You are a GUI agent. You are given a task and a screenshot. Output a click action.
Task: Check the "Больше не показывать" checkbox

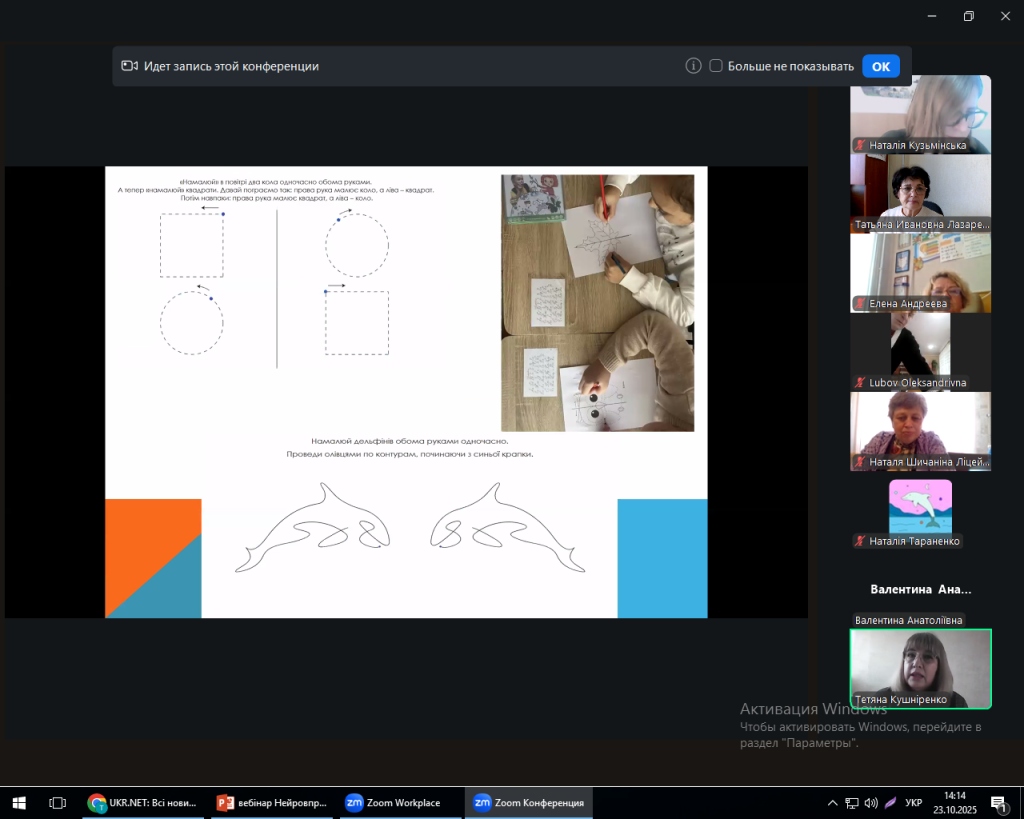(716, 66)
